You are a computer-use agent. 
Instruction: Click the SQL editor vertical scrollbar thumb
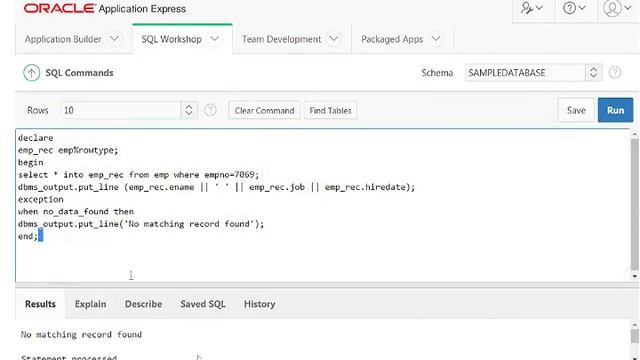(634, 204)
